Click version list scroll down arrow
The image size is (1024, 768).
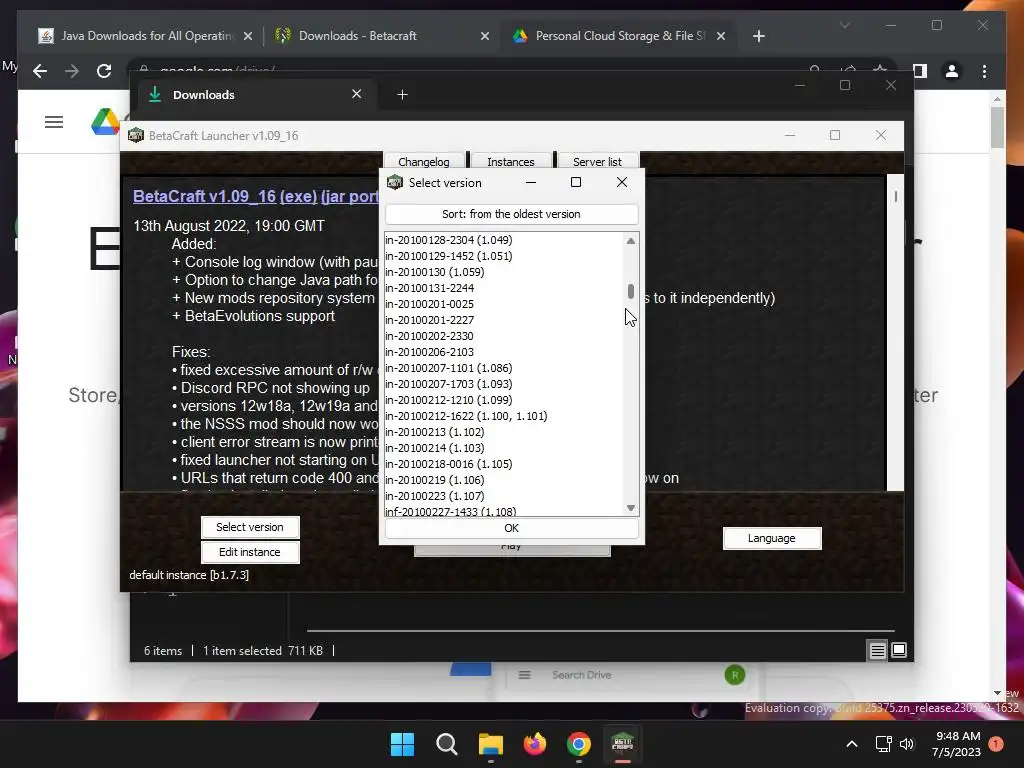tap(631, 508)
